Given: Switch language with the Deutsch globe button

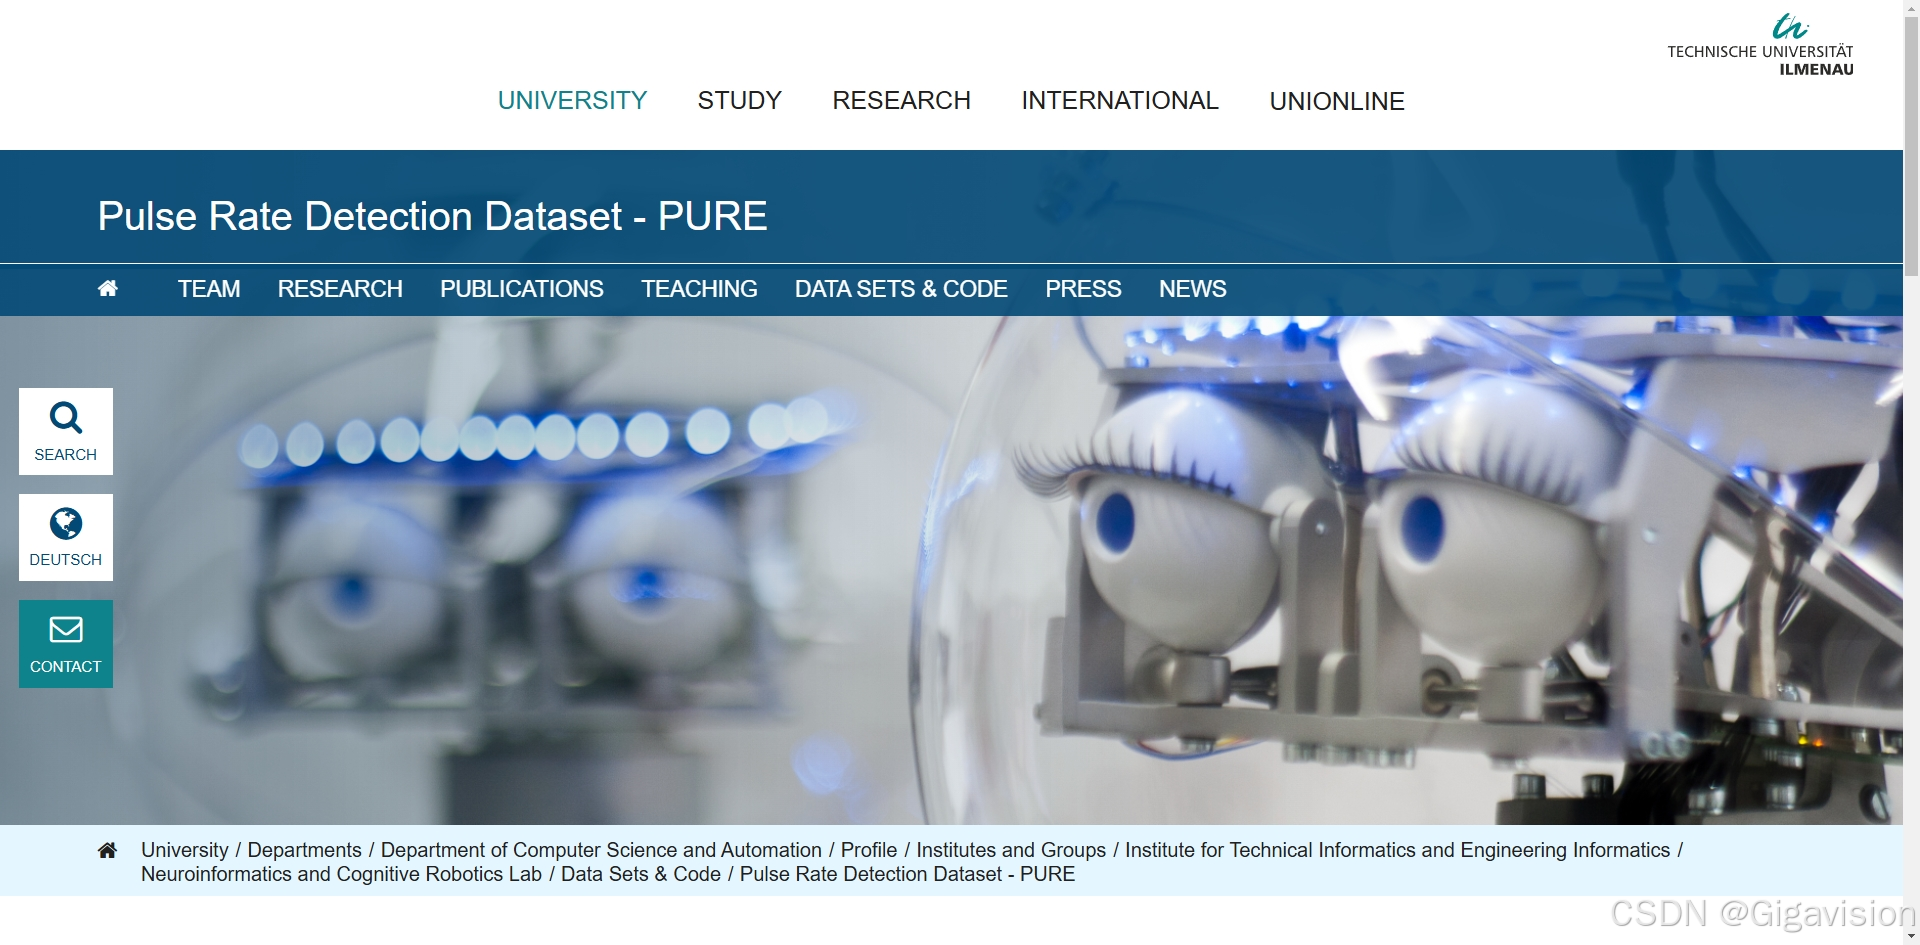Looking at the screenshot, I should coord(66,537).
